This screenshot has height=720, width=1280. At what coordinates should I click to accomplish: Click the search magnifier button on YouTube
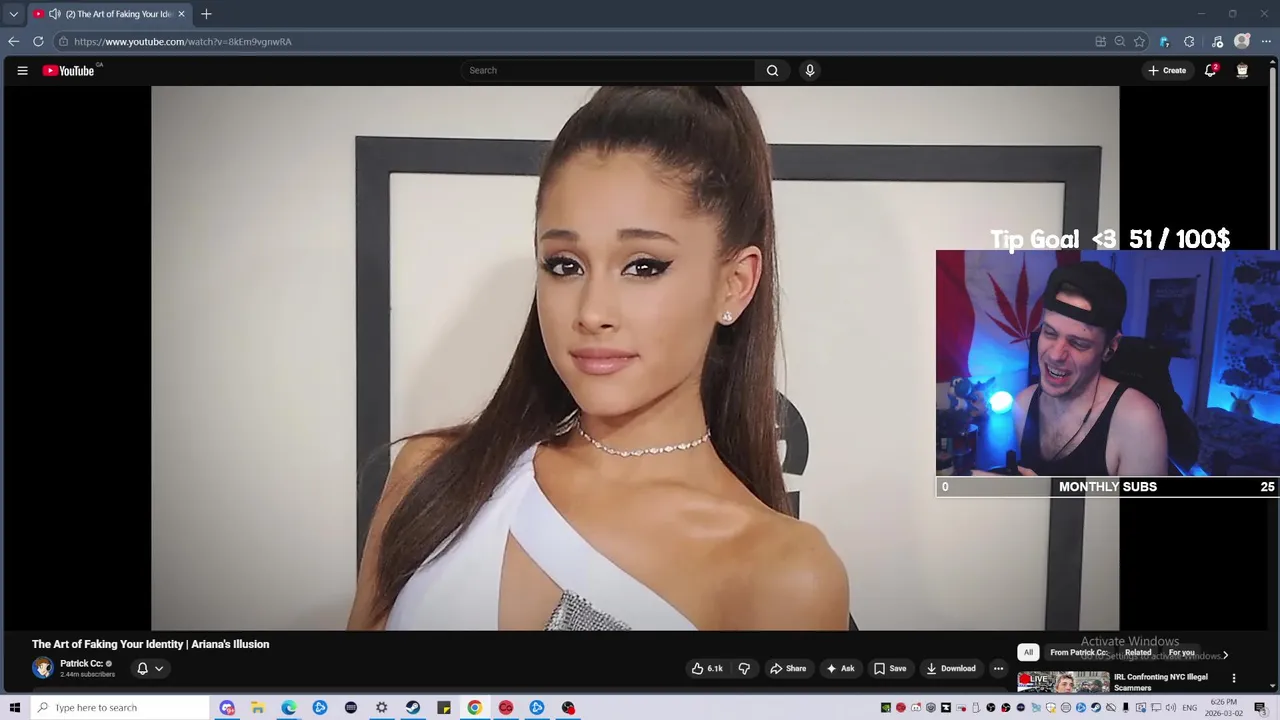772,71
